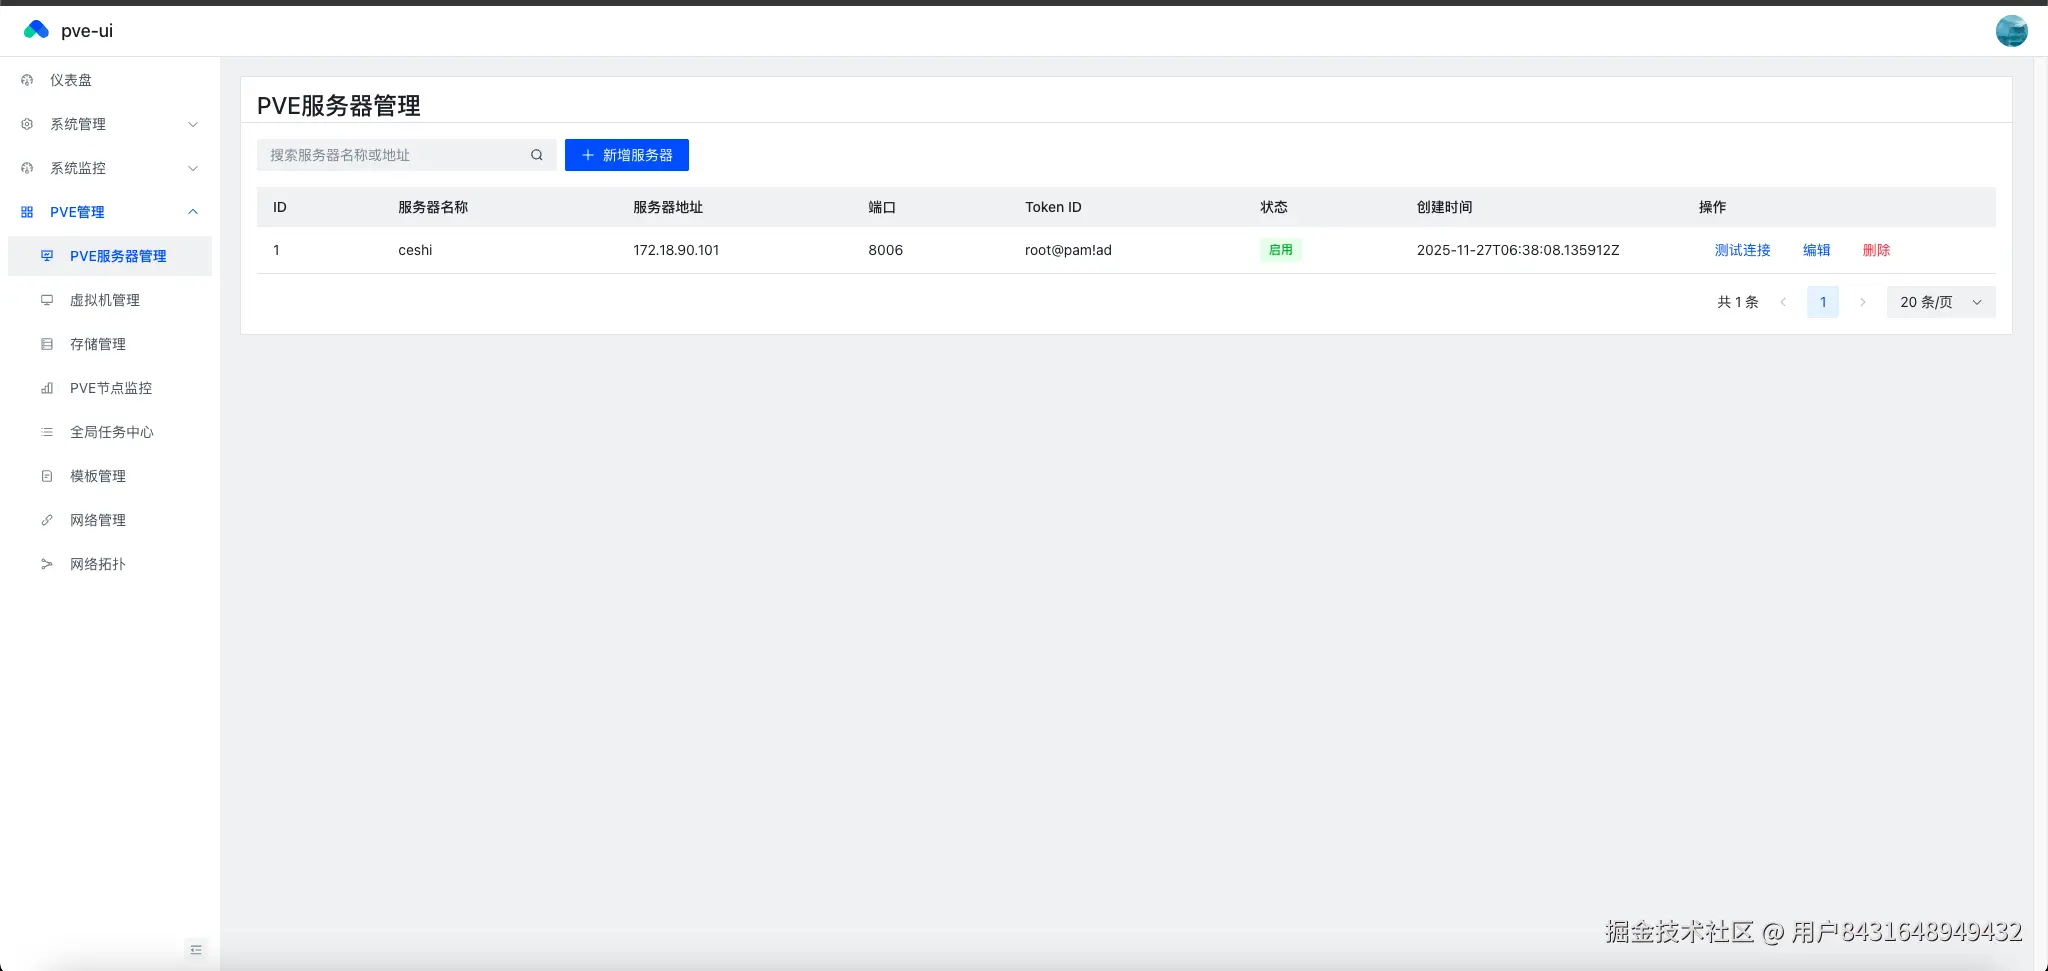
Task: Click the pve-ui cloud logo icon
Action: [x=36, y=30]
